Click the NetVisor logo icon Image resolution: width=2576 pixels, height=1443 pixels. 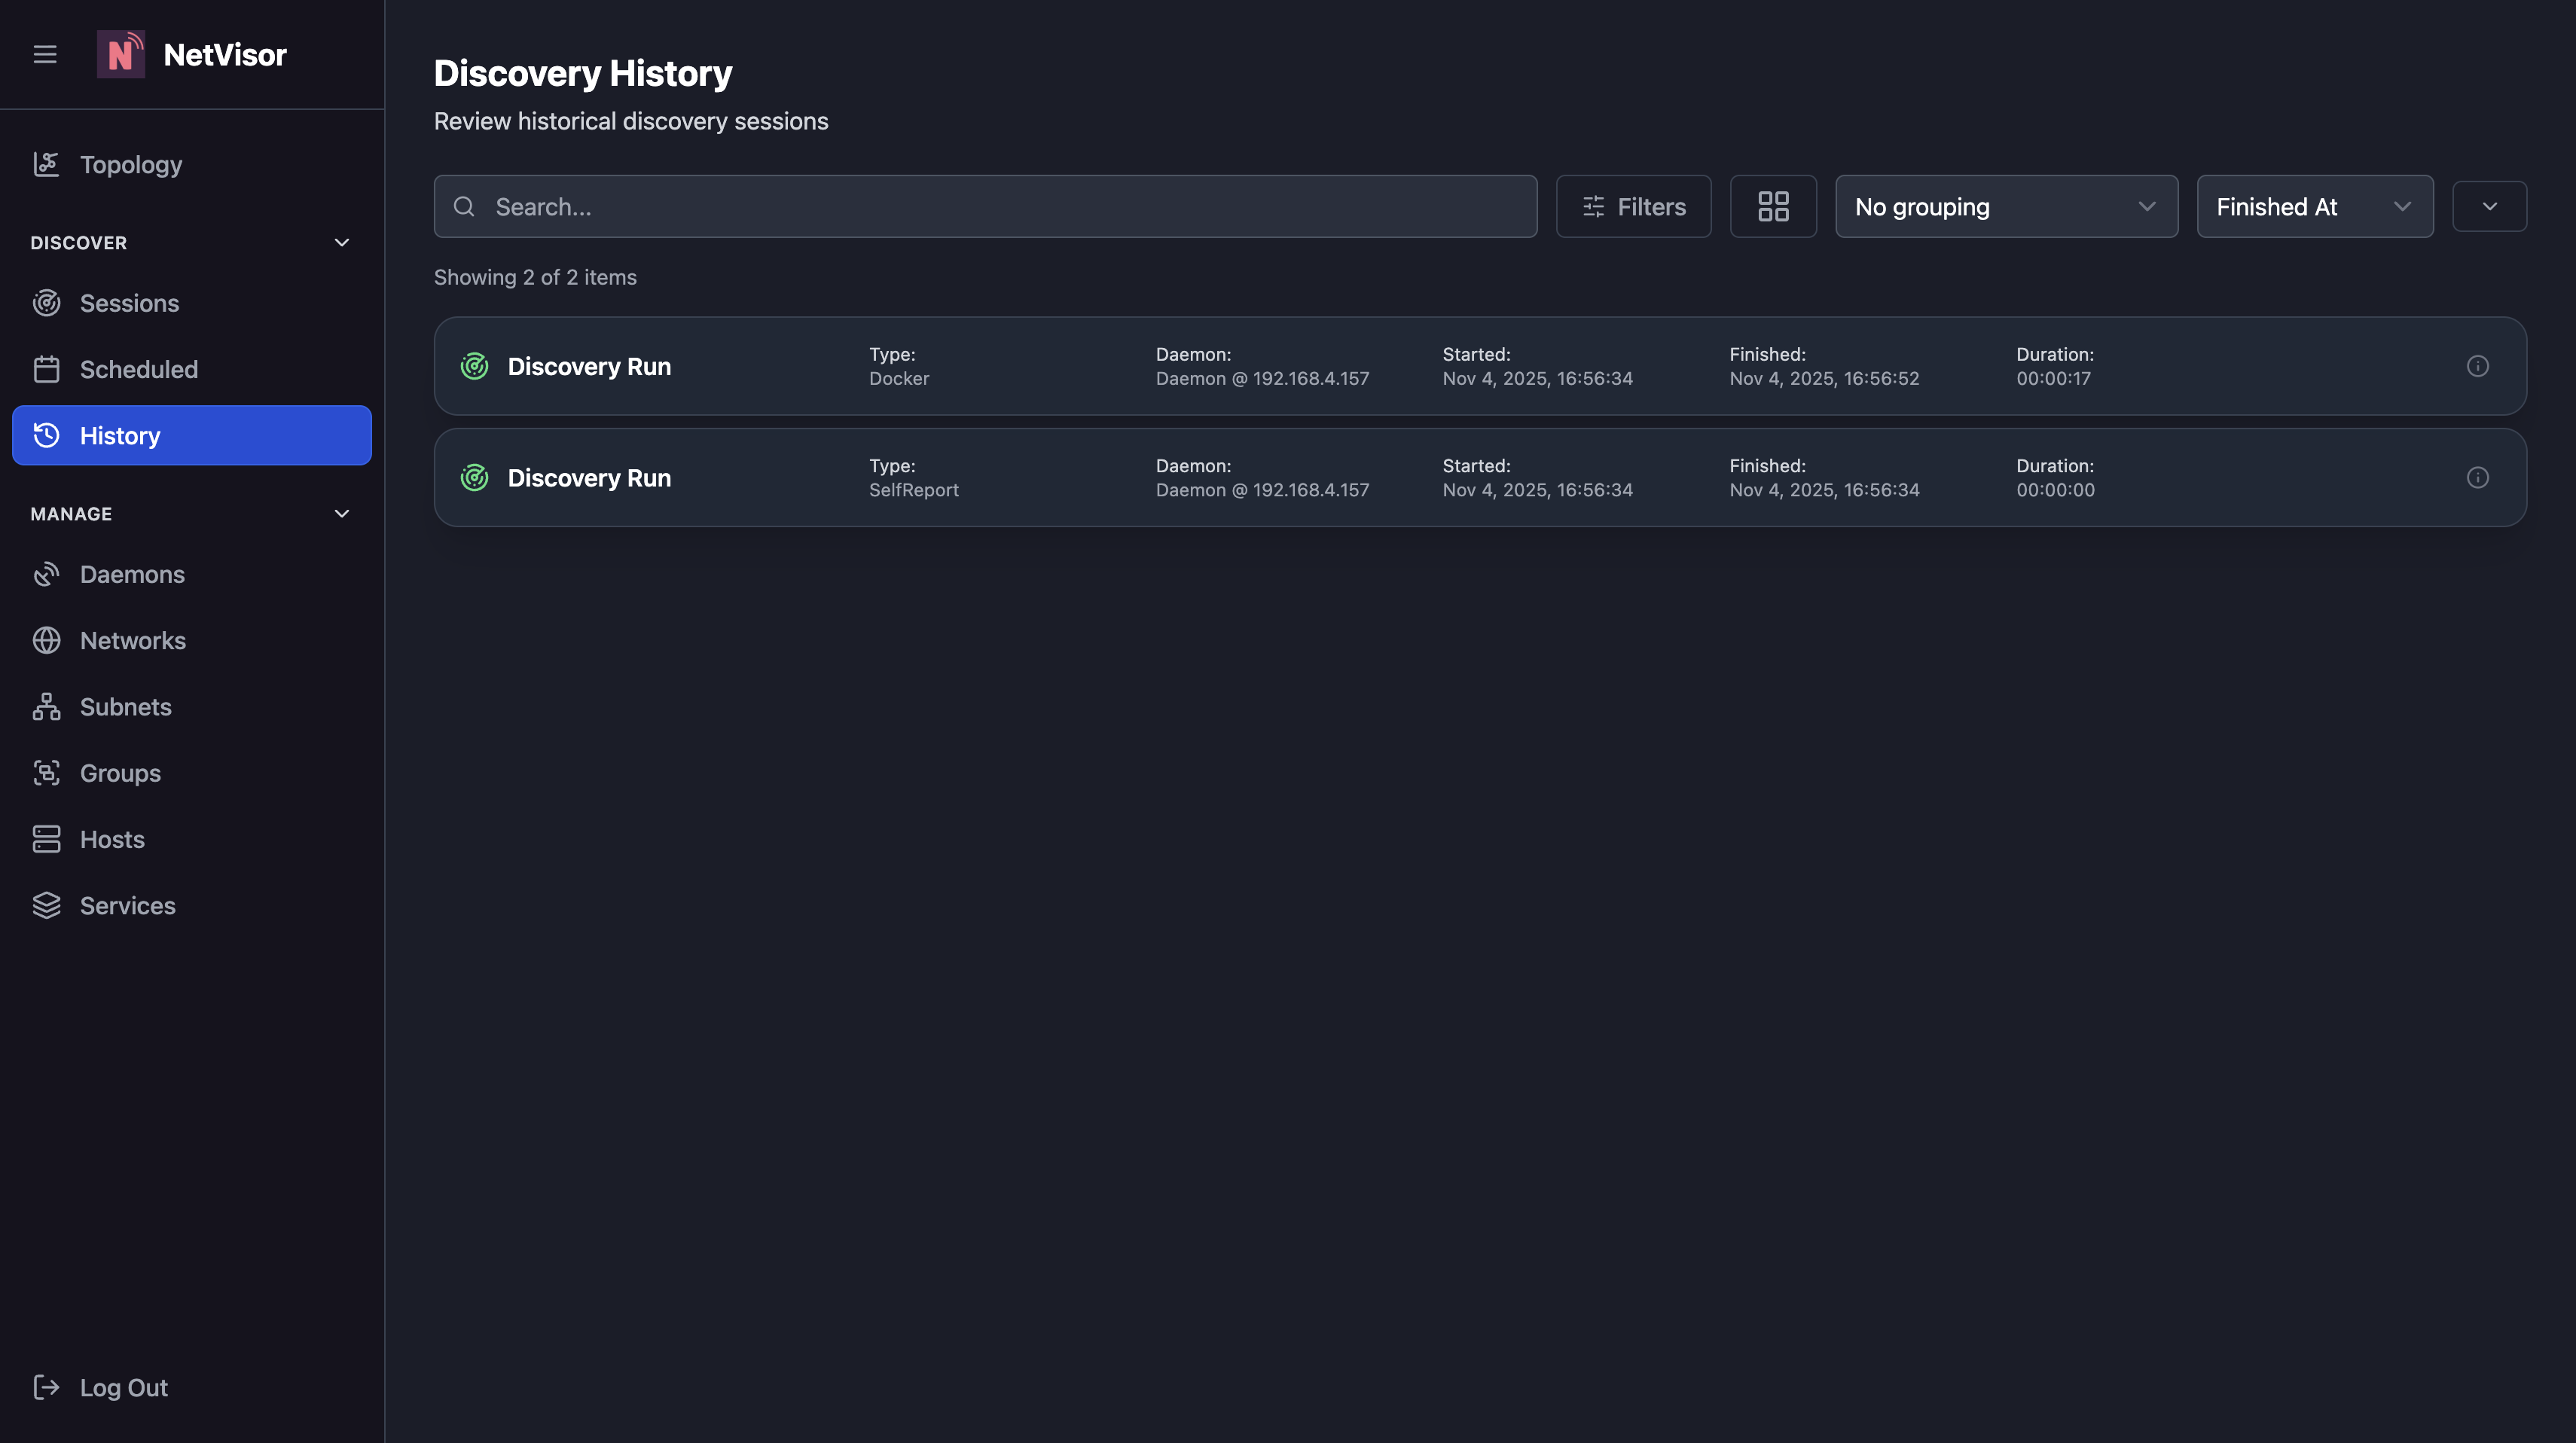(x=121, y=54)
